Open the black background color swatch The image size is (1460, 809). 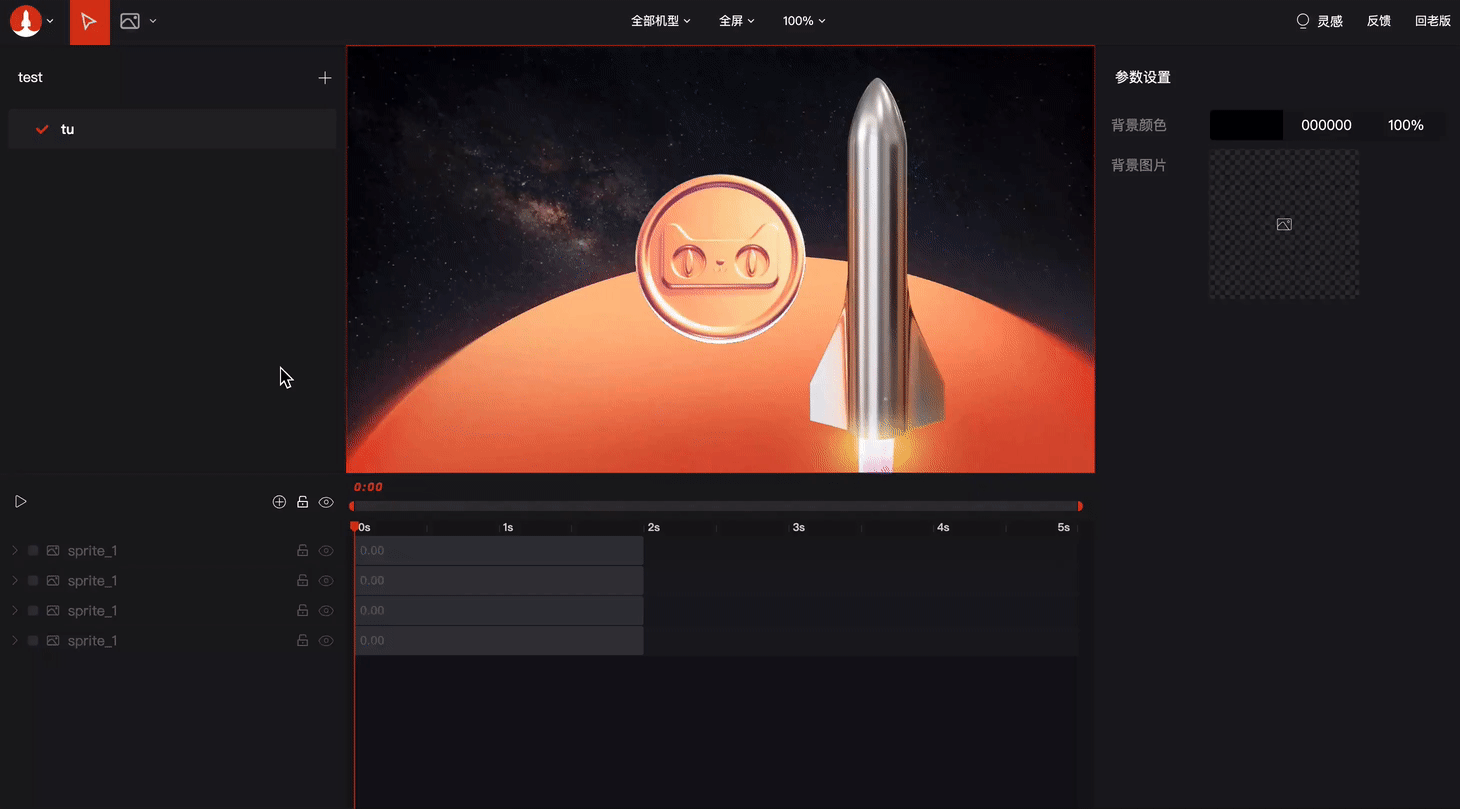click(x=1246, y=125)
